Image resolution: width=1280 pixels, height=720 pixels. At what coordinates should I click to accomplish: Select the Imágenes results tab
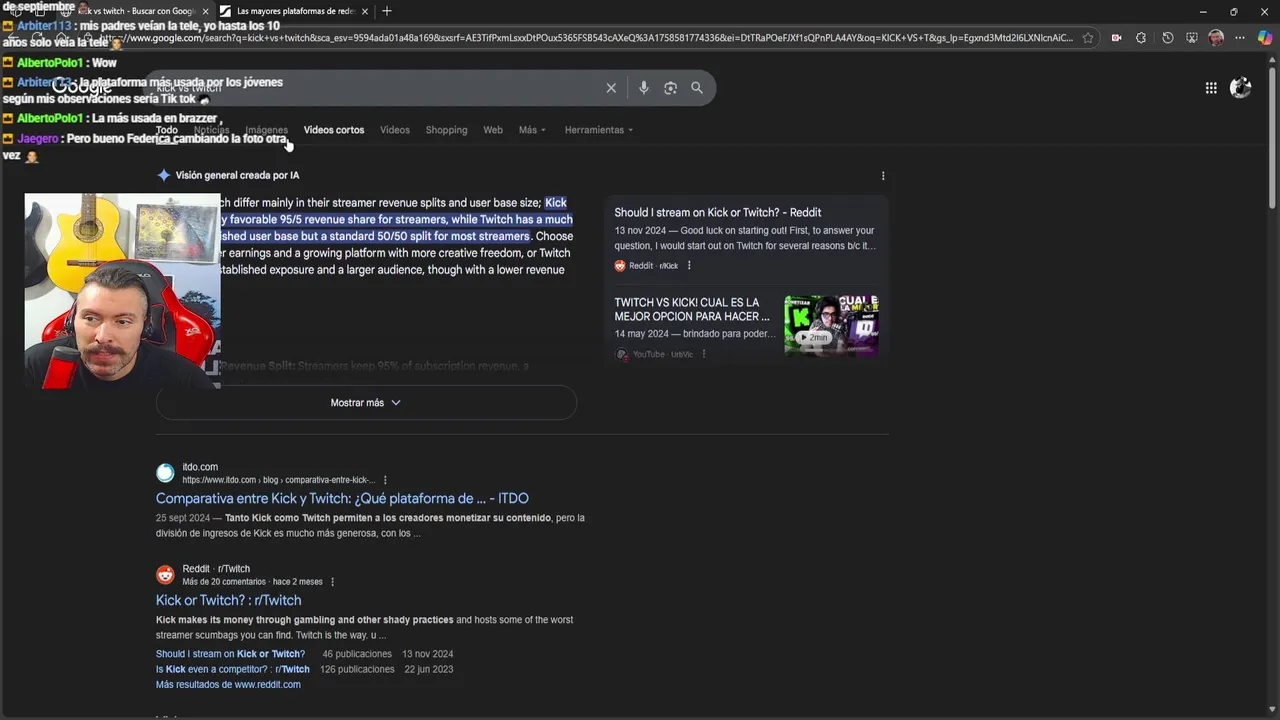(266, 130)
